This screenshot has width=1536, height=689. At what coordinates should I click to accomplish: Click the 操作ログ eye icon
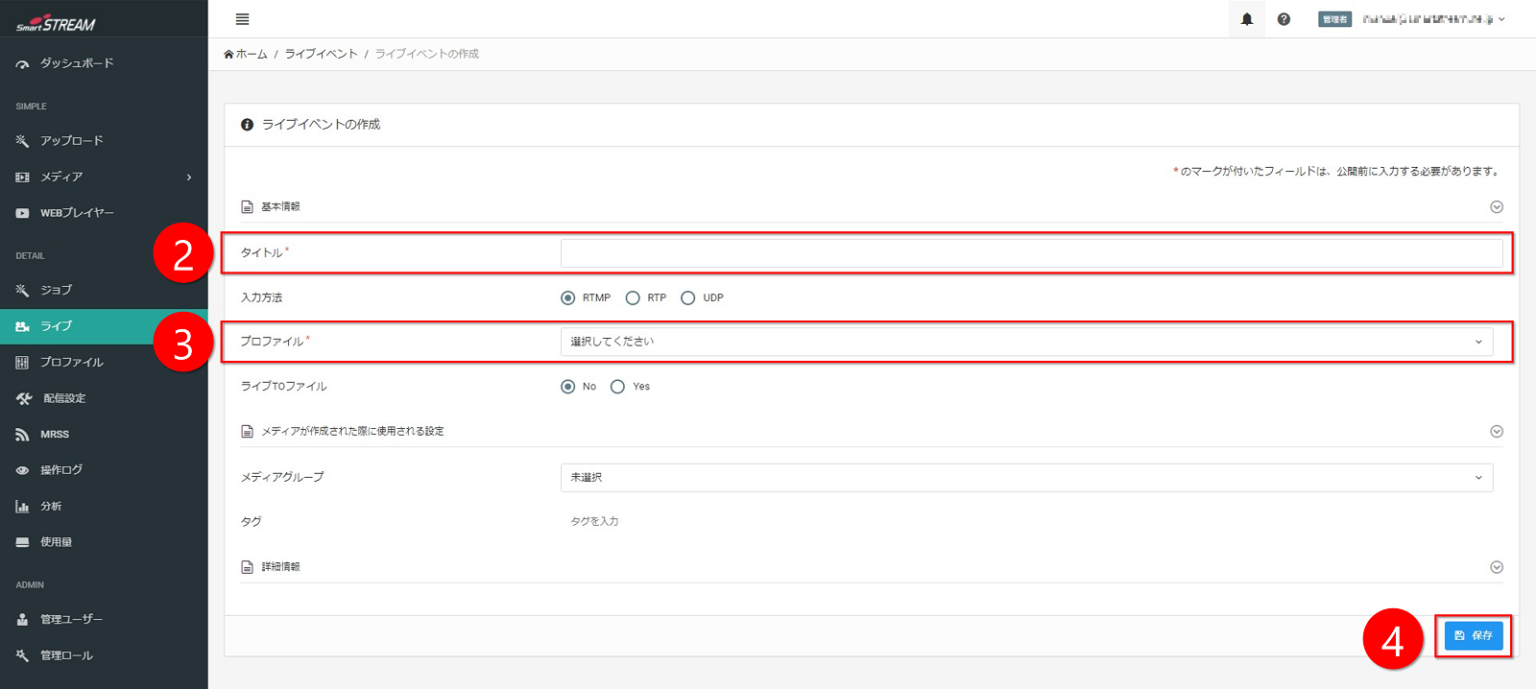pos(23,471)
